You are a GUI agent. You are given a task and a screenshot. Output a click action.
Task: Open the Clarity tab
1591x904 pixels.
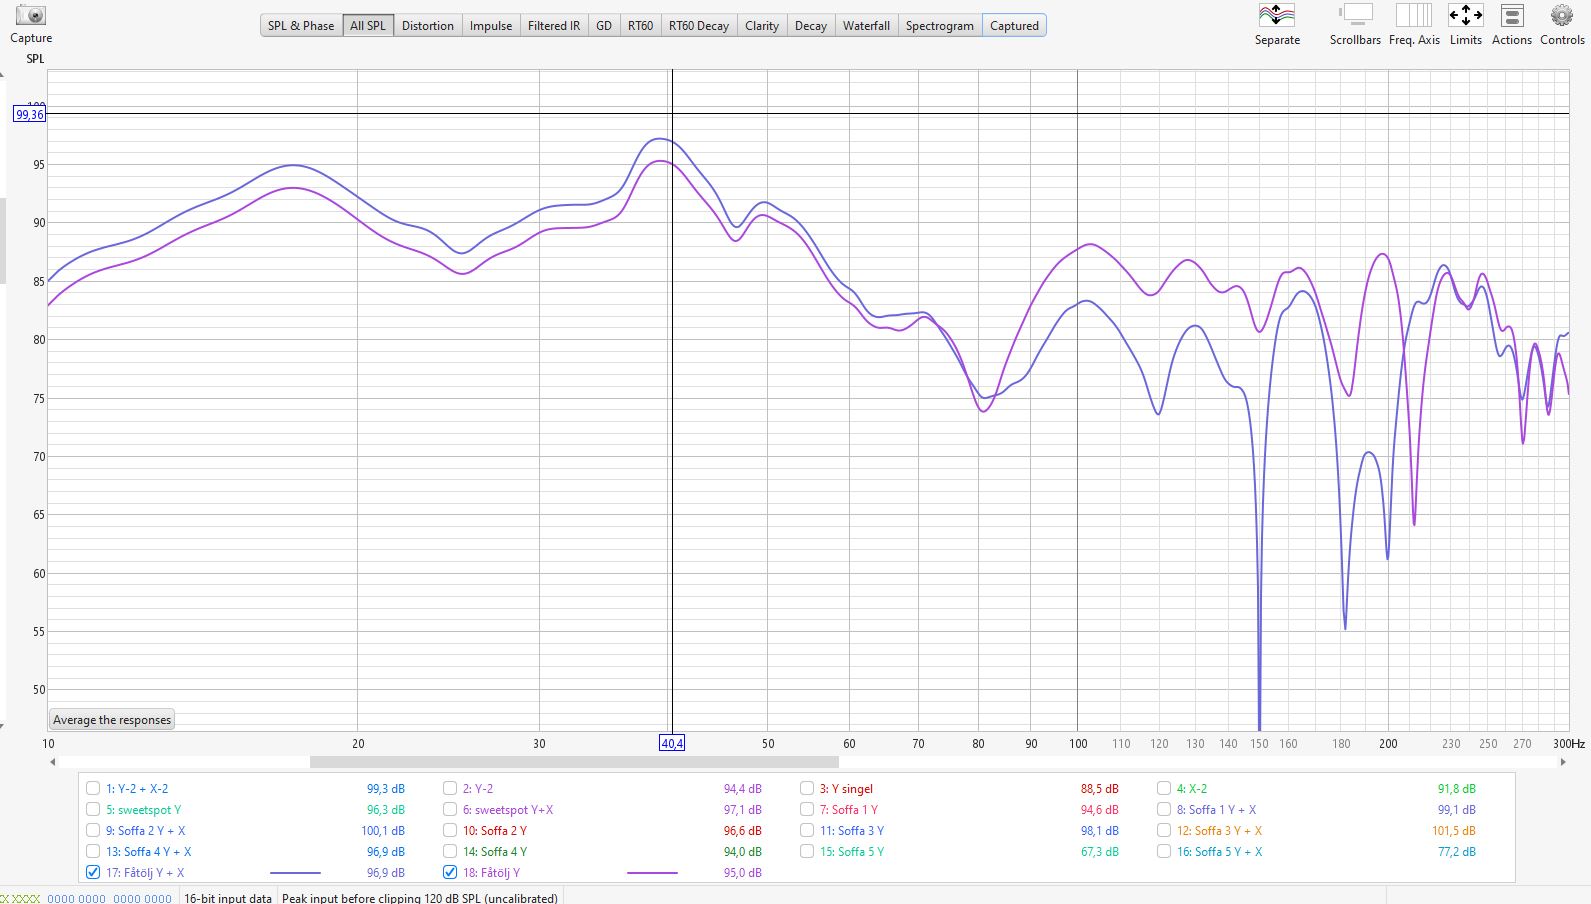(762, 26)
